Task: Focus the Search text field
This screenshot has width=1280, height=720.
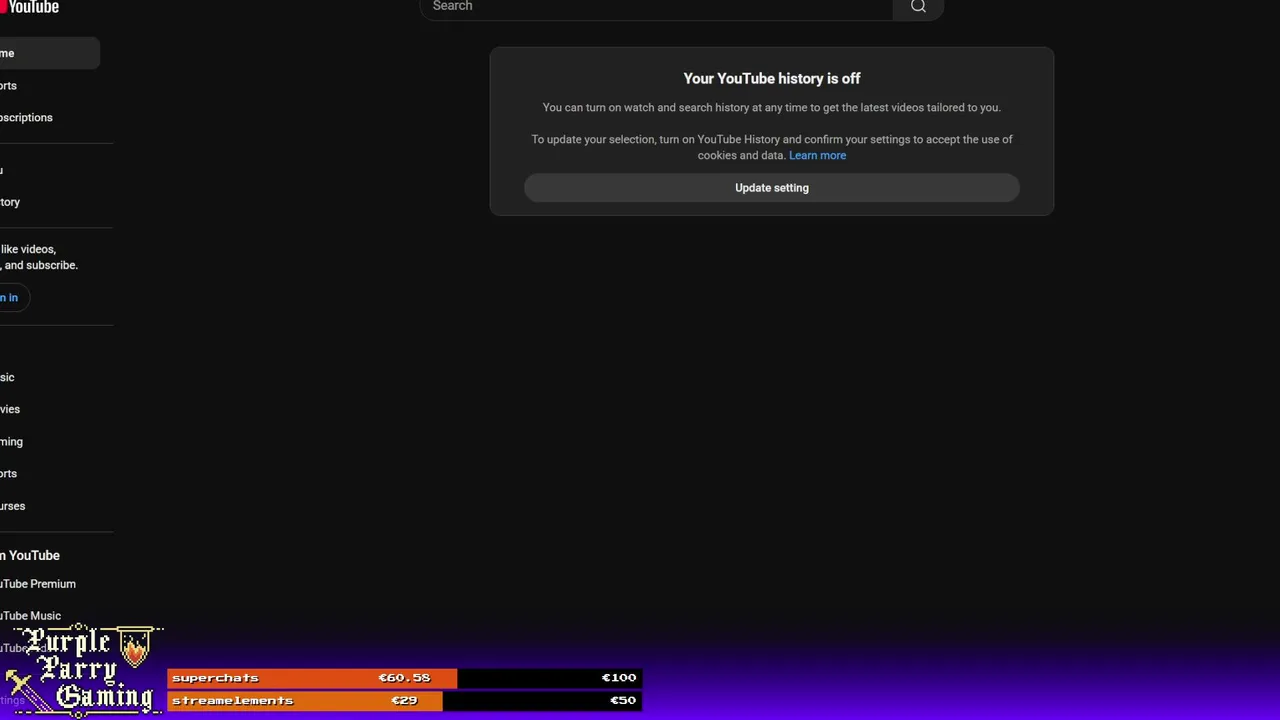Action: pos(656,7)
